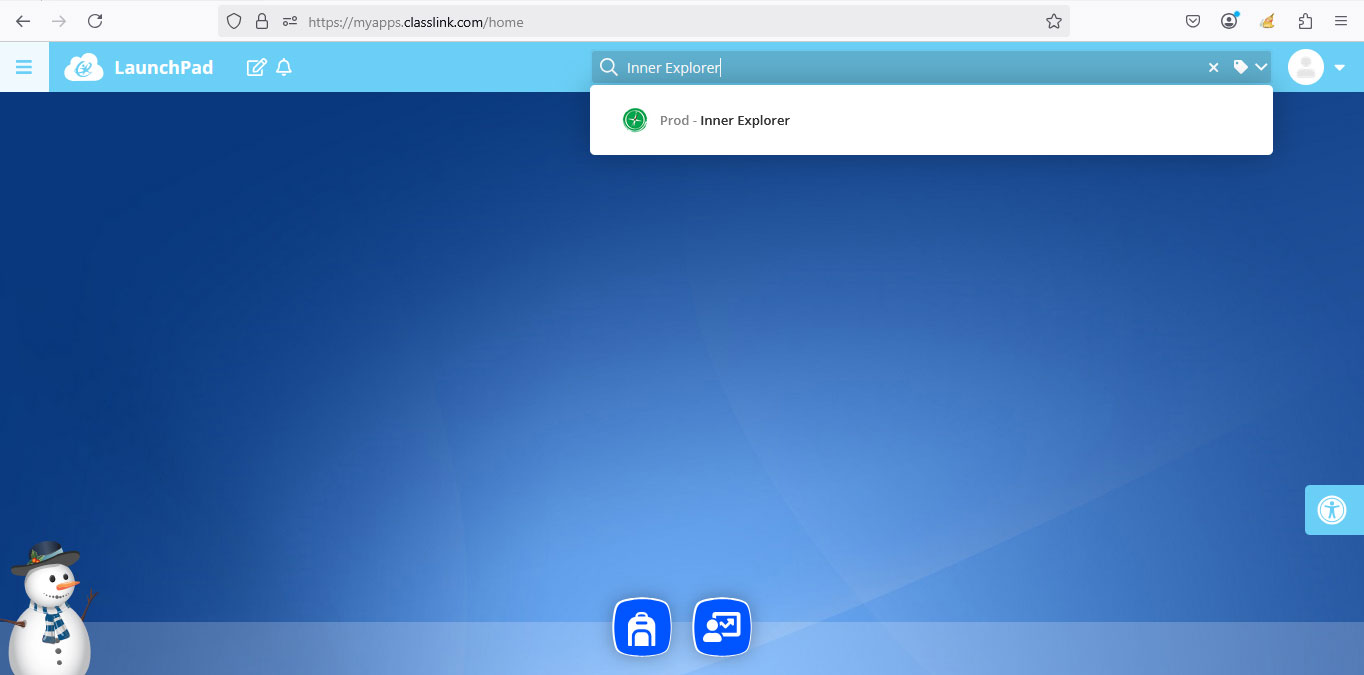The width and height of the screenshot is (1364, 675).
Task: Go forward in browser history
Action: 59,21
